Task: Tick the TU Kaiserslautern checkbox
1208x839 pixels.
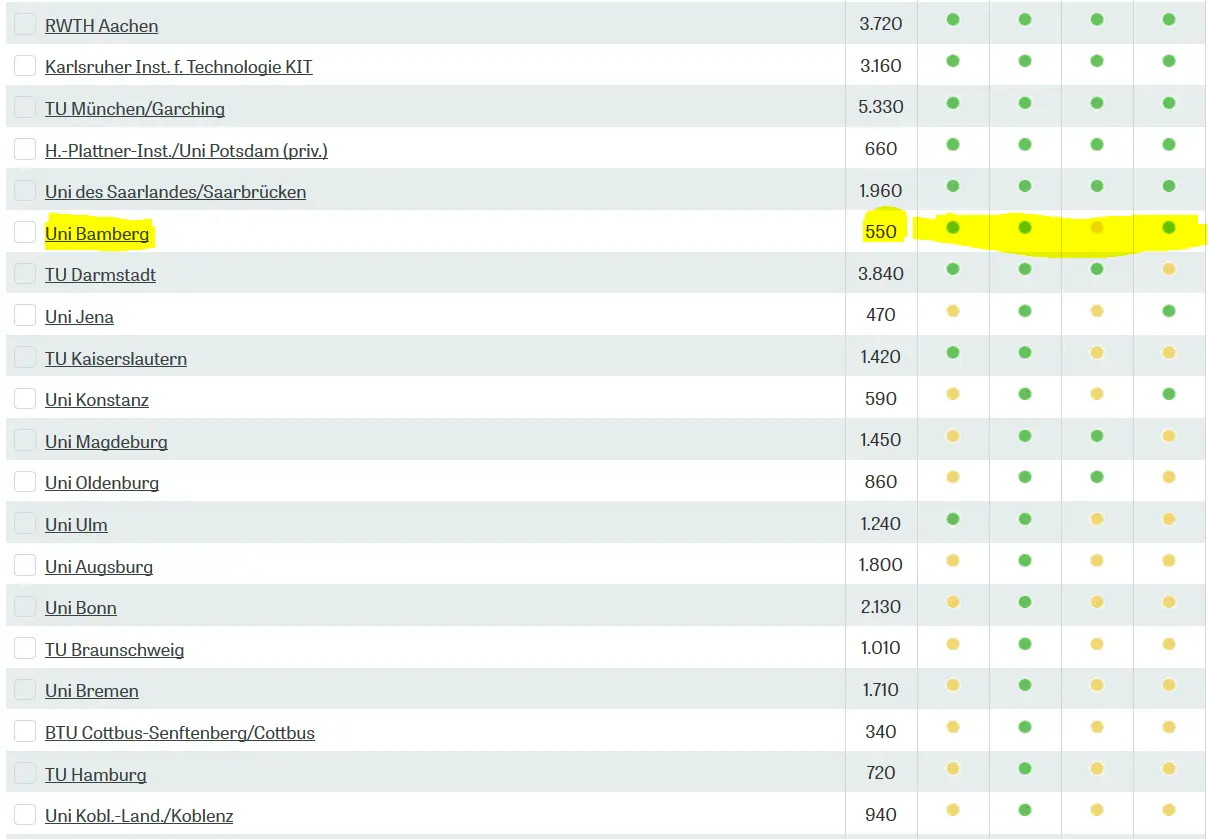Action: pos(25,357)
